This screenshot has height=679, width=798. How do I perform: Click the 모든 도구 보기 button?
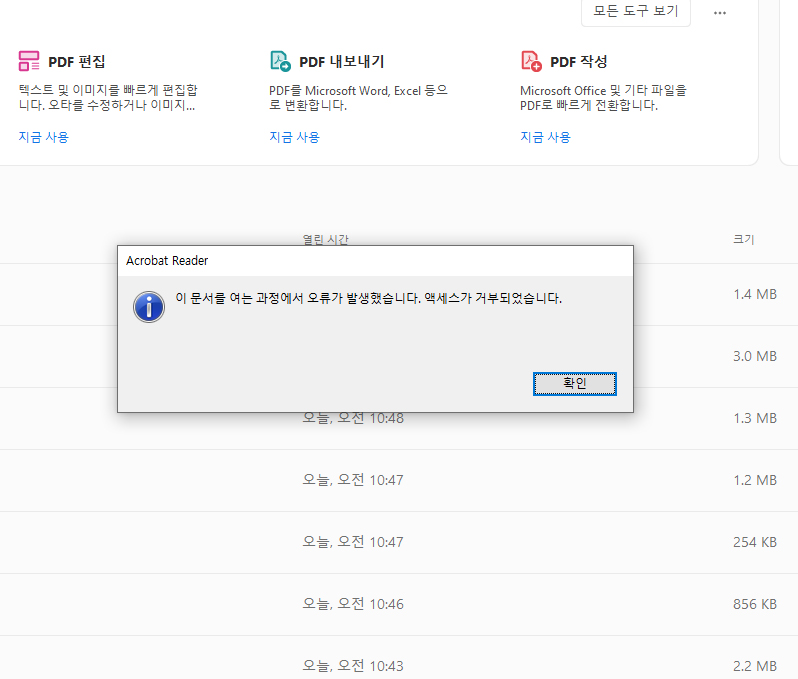636,11
